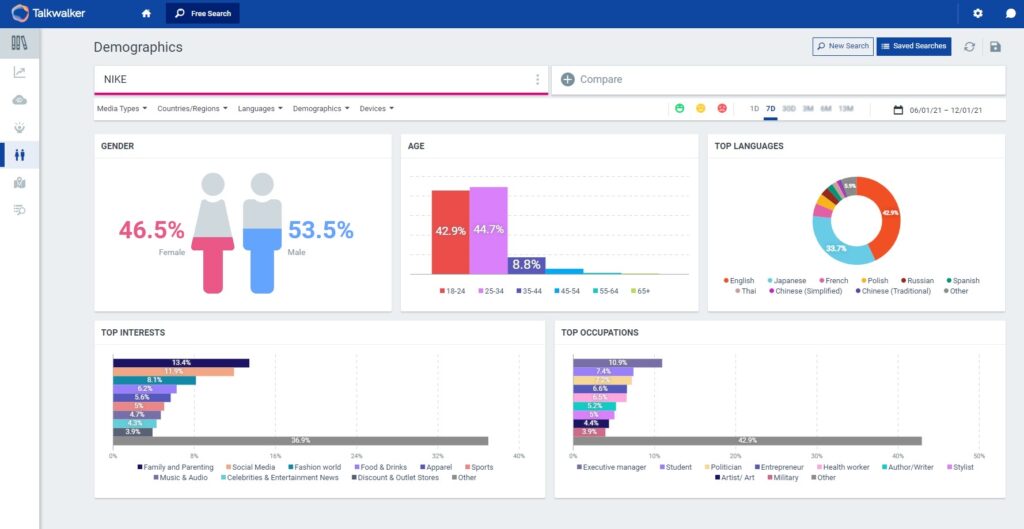Click the 18-24 red legend swatch

443,291
